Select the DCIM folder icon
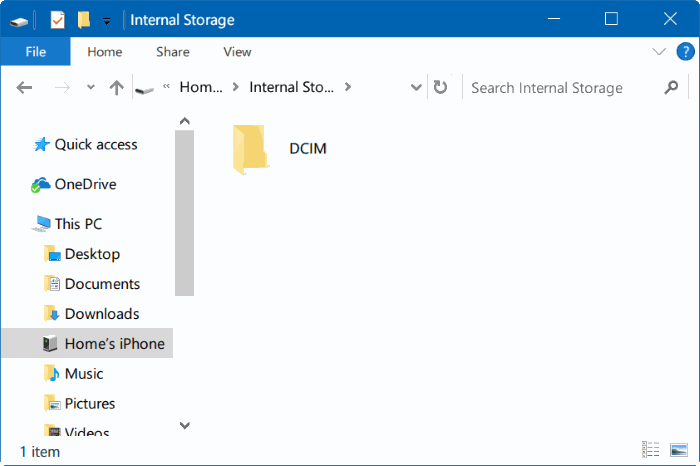 250,150
